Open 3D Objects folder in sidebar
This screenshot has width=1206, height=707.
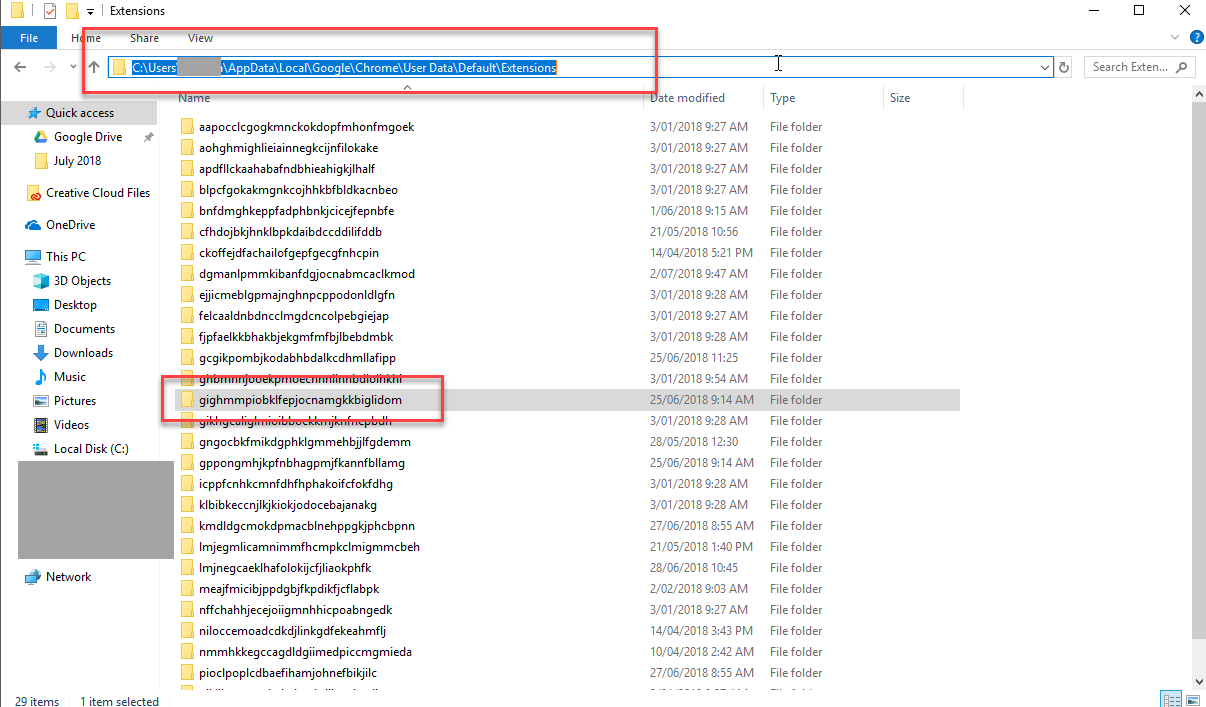(x=82, y=281)
